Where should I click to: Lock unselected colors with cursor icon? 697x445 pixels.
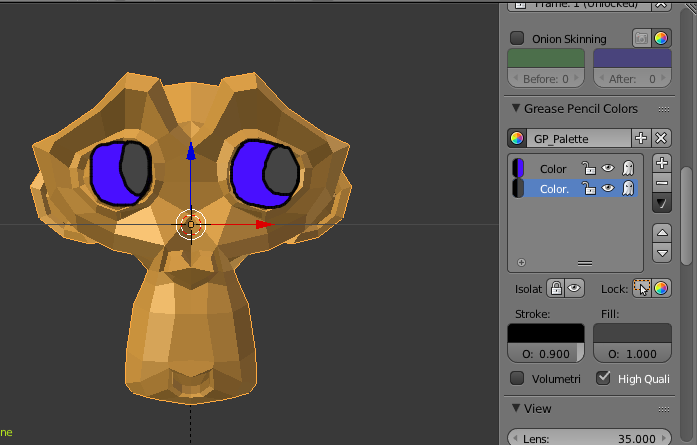tap(641, 289)
